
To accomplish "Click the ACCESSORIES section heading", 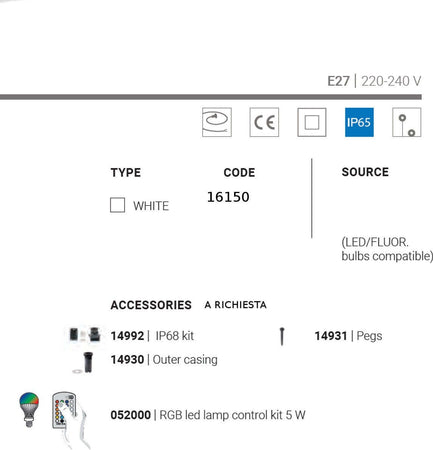I will point(151,305).
